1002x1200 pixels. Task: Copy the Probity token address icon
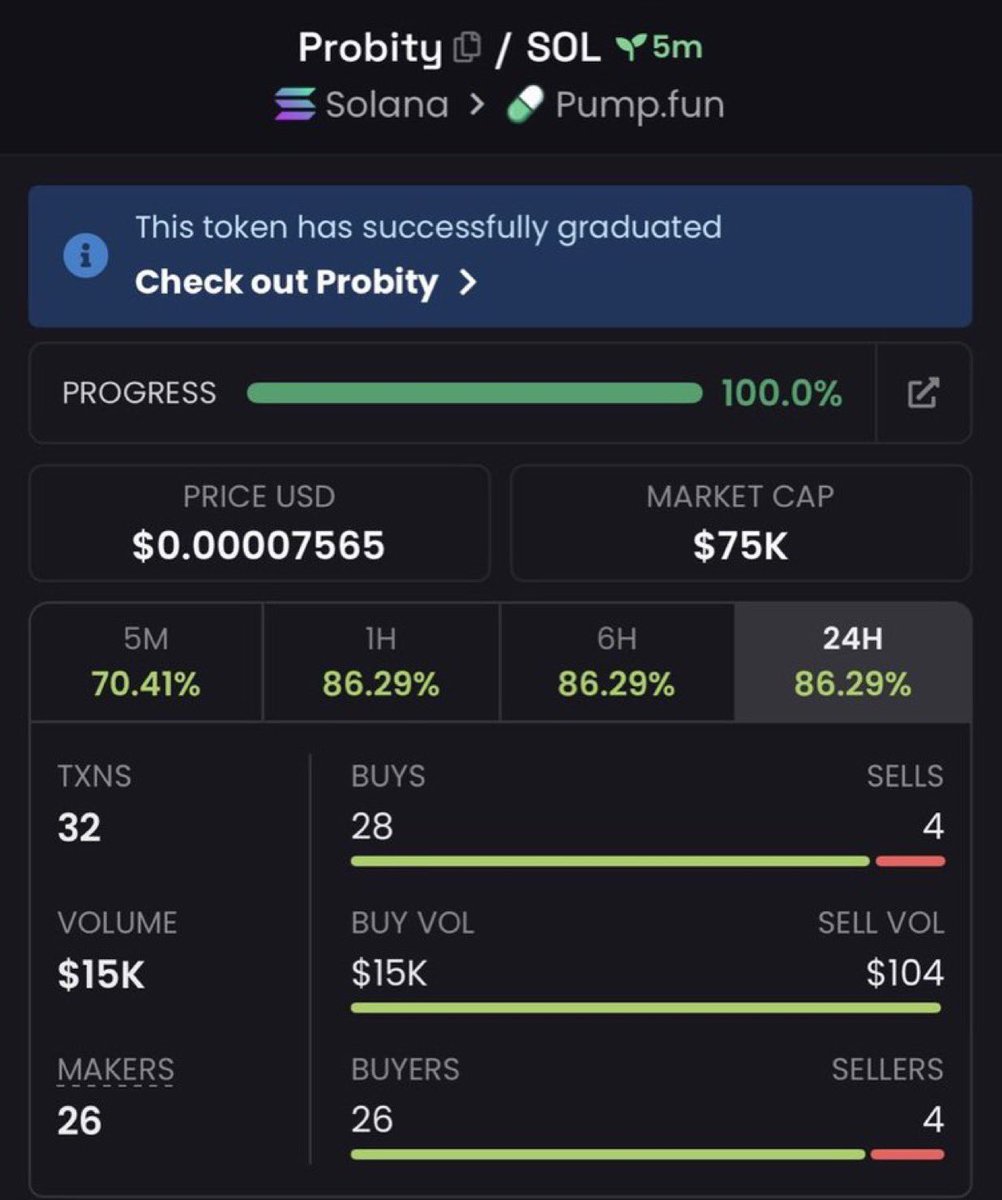tap(467, 47)
